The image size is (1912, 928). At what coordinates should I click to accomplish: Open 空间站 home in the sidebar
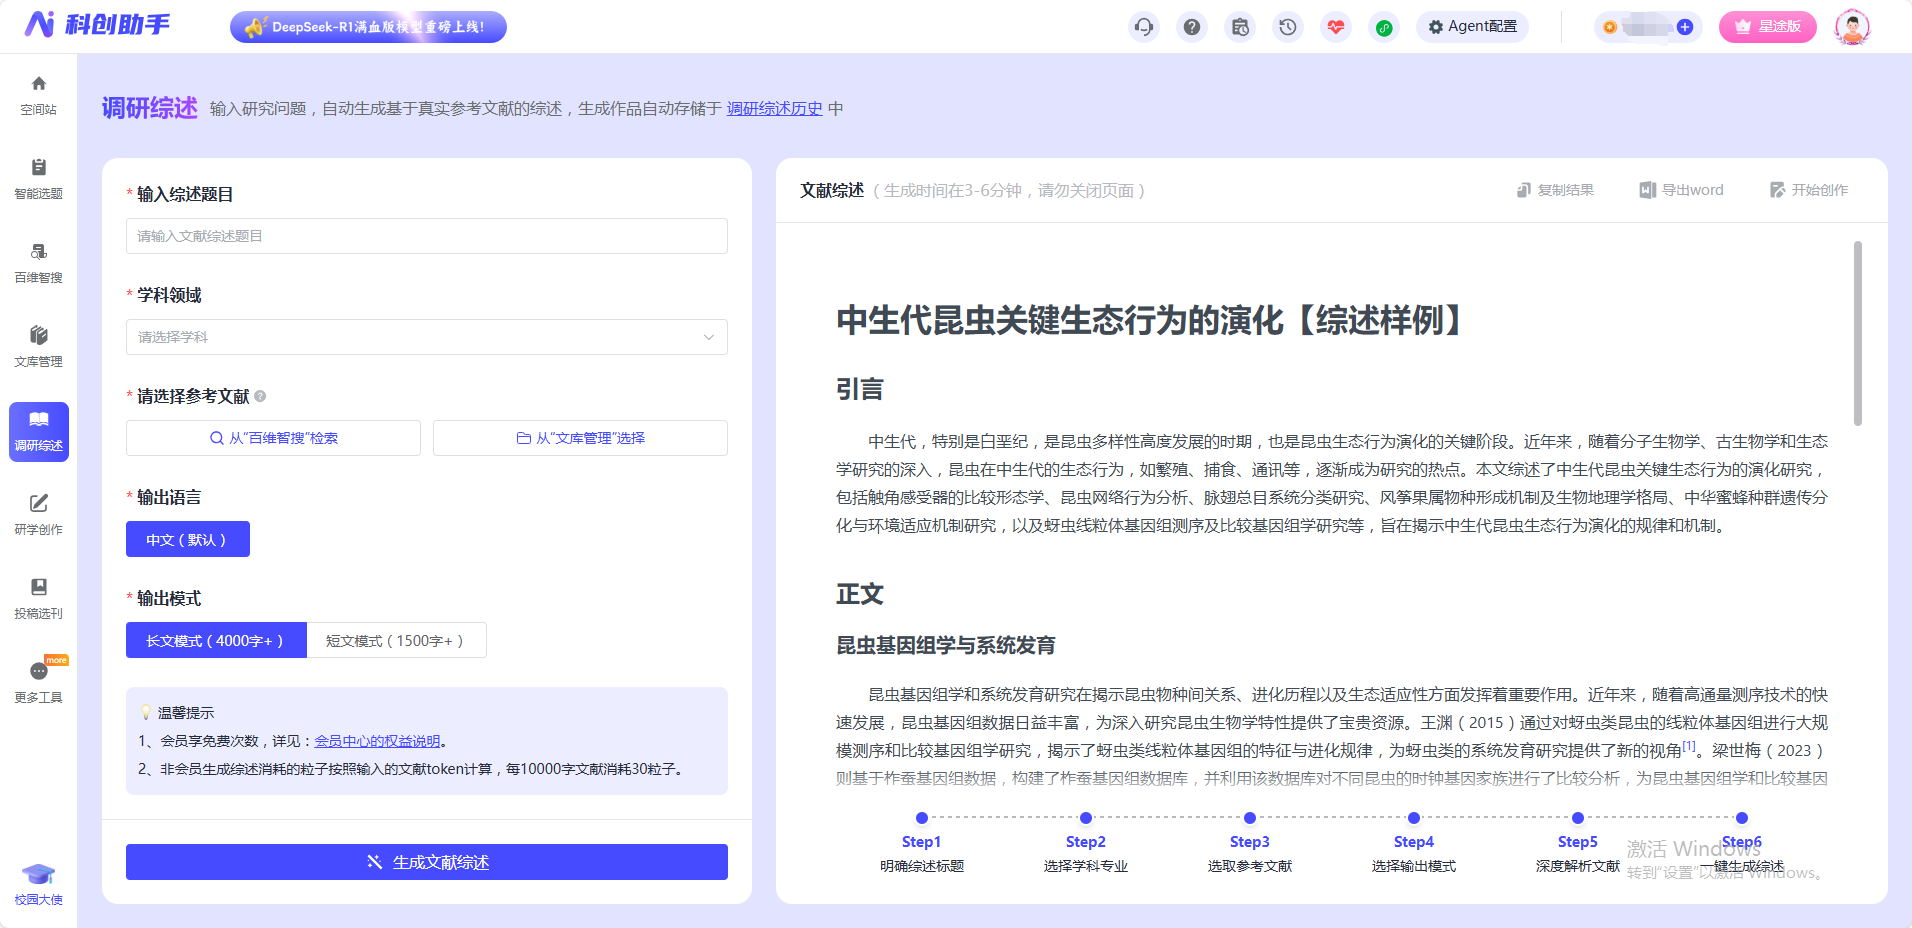pyautogui.click(x=39, y=95)
